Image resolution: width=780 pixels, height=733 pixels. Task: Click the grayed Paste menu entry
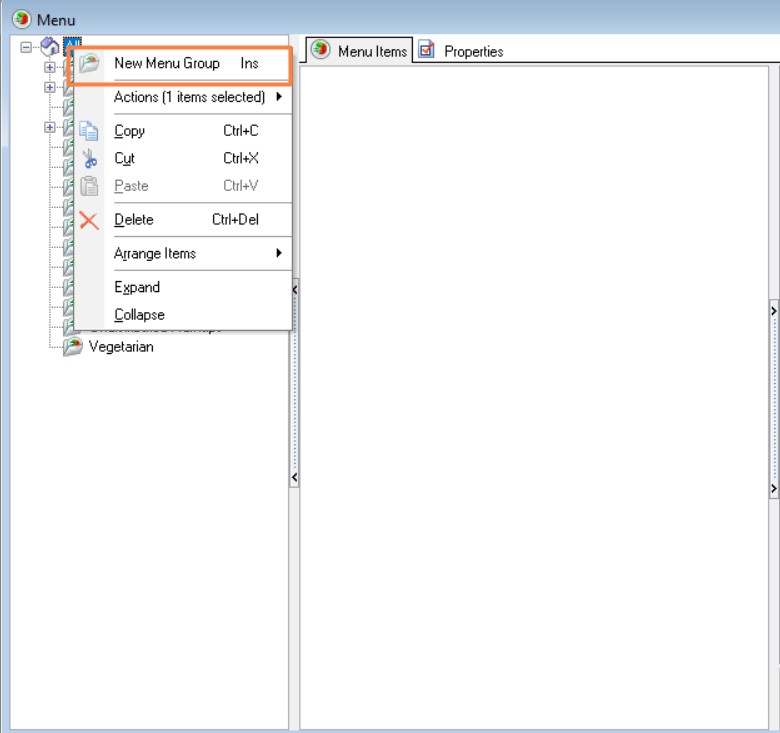(182, 185)
